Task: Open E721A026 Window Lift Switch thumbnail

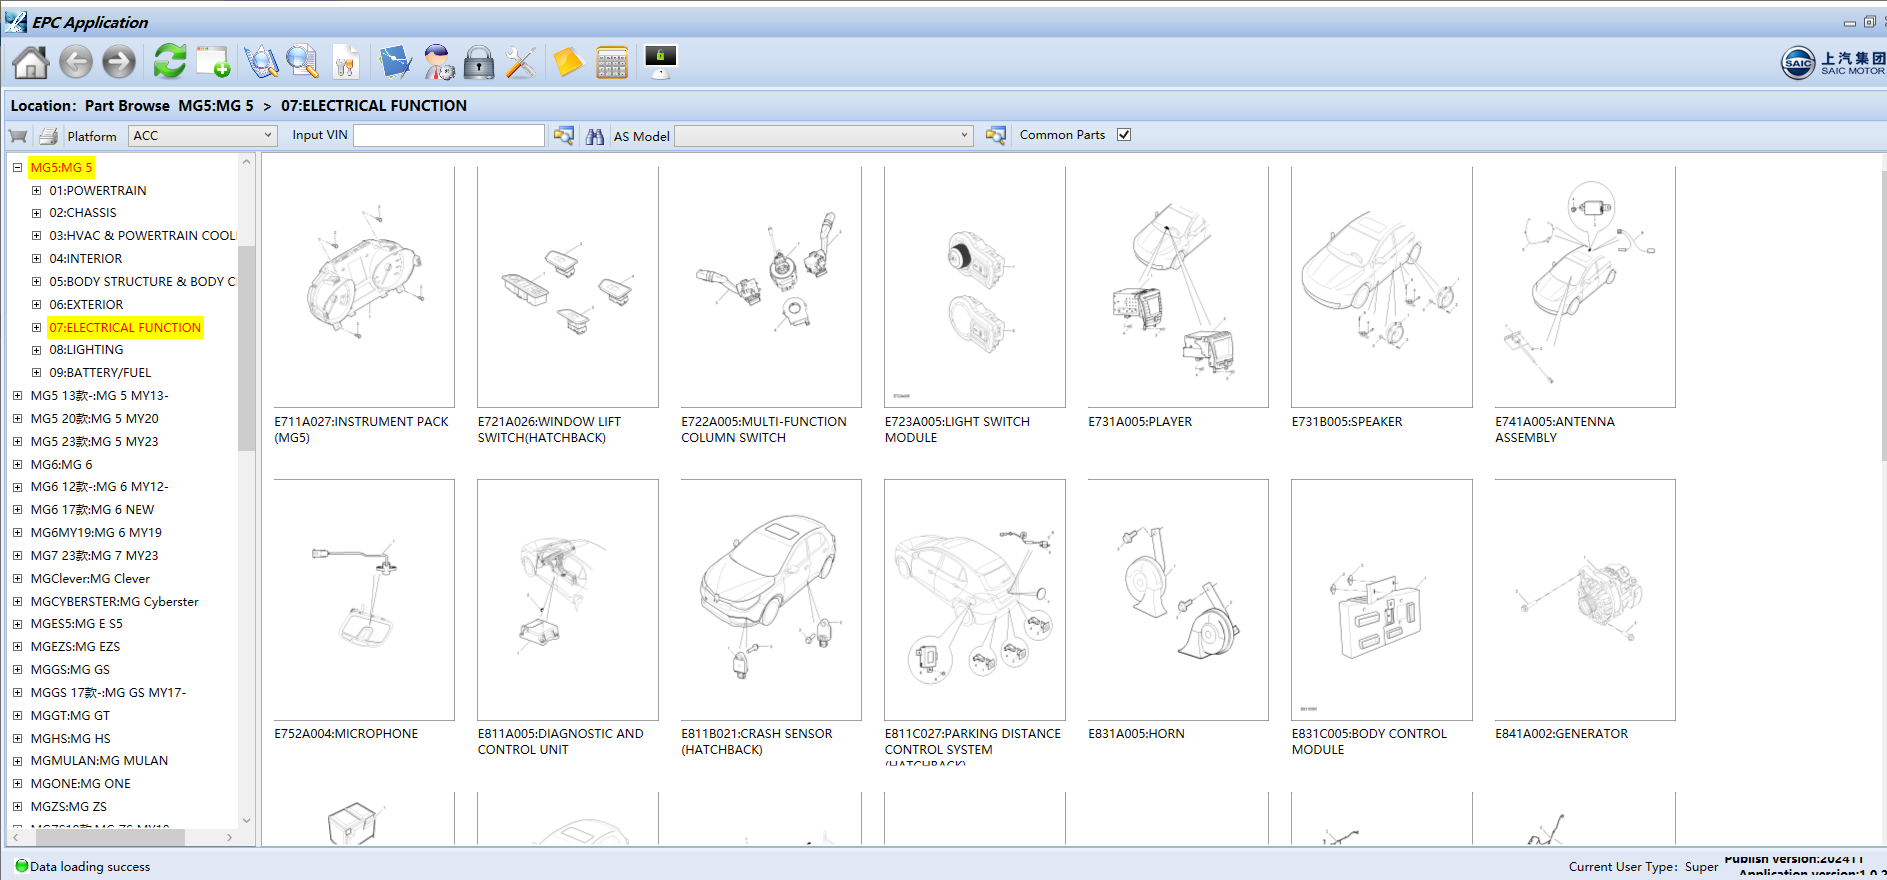Action: tap(568, 287)
